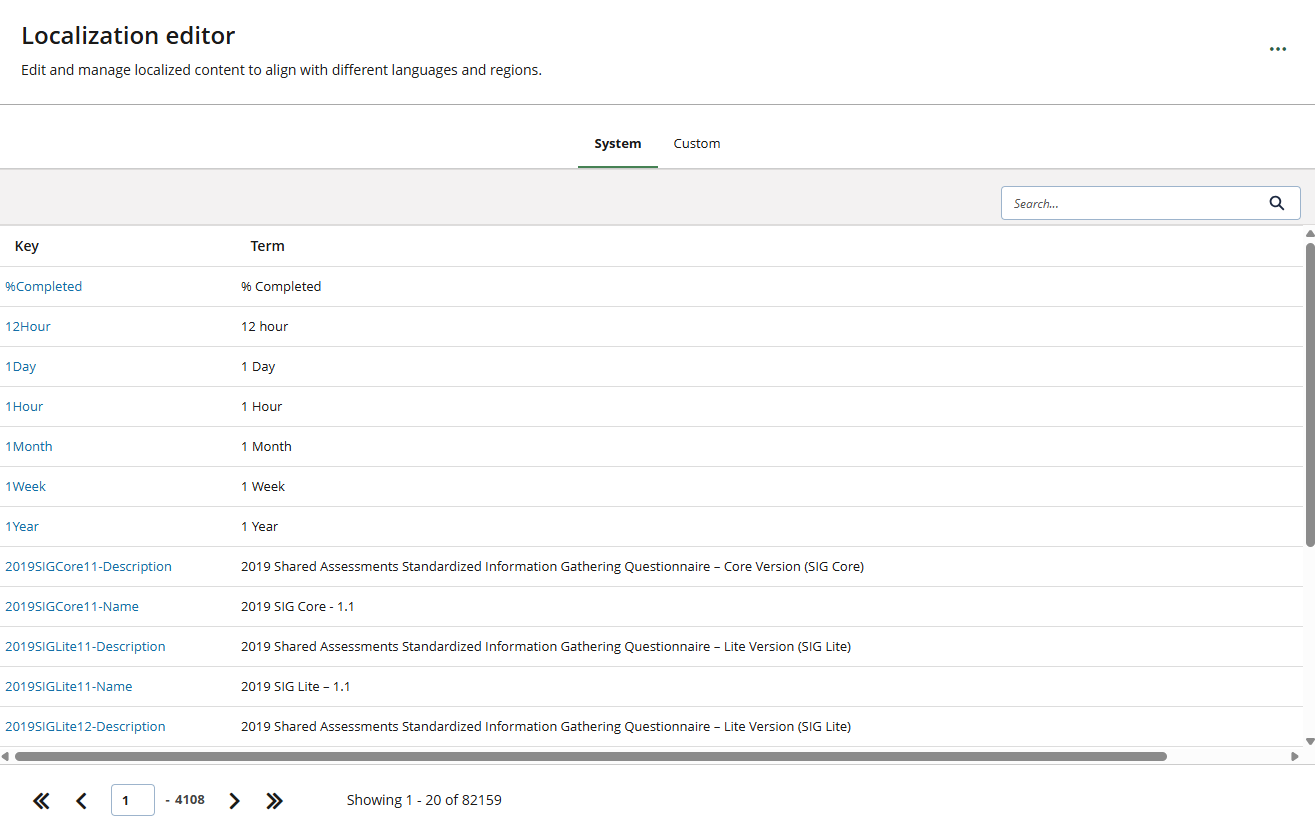Open the 1Month key entry
The image size is (1315, 829).
click(29, 447)
